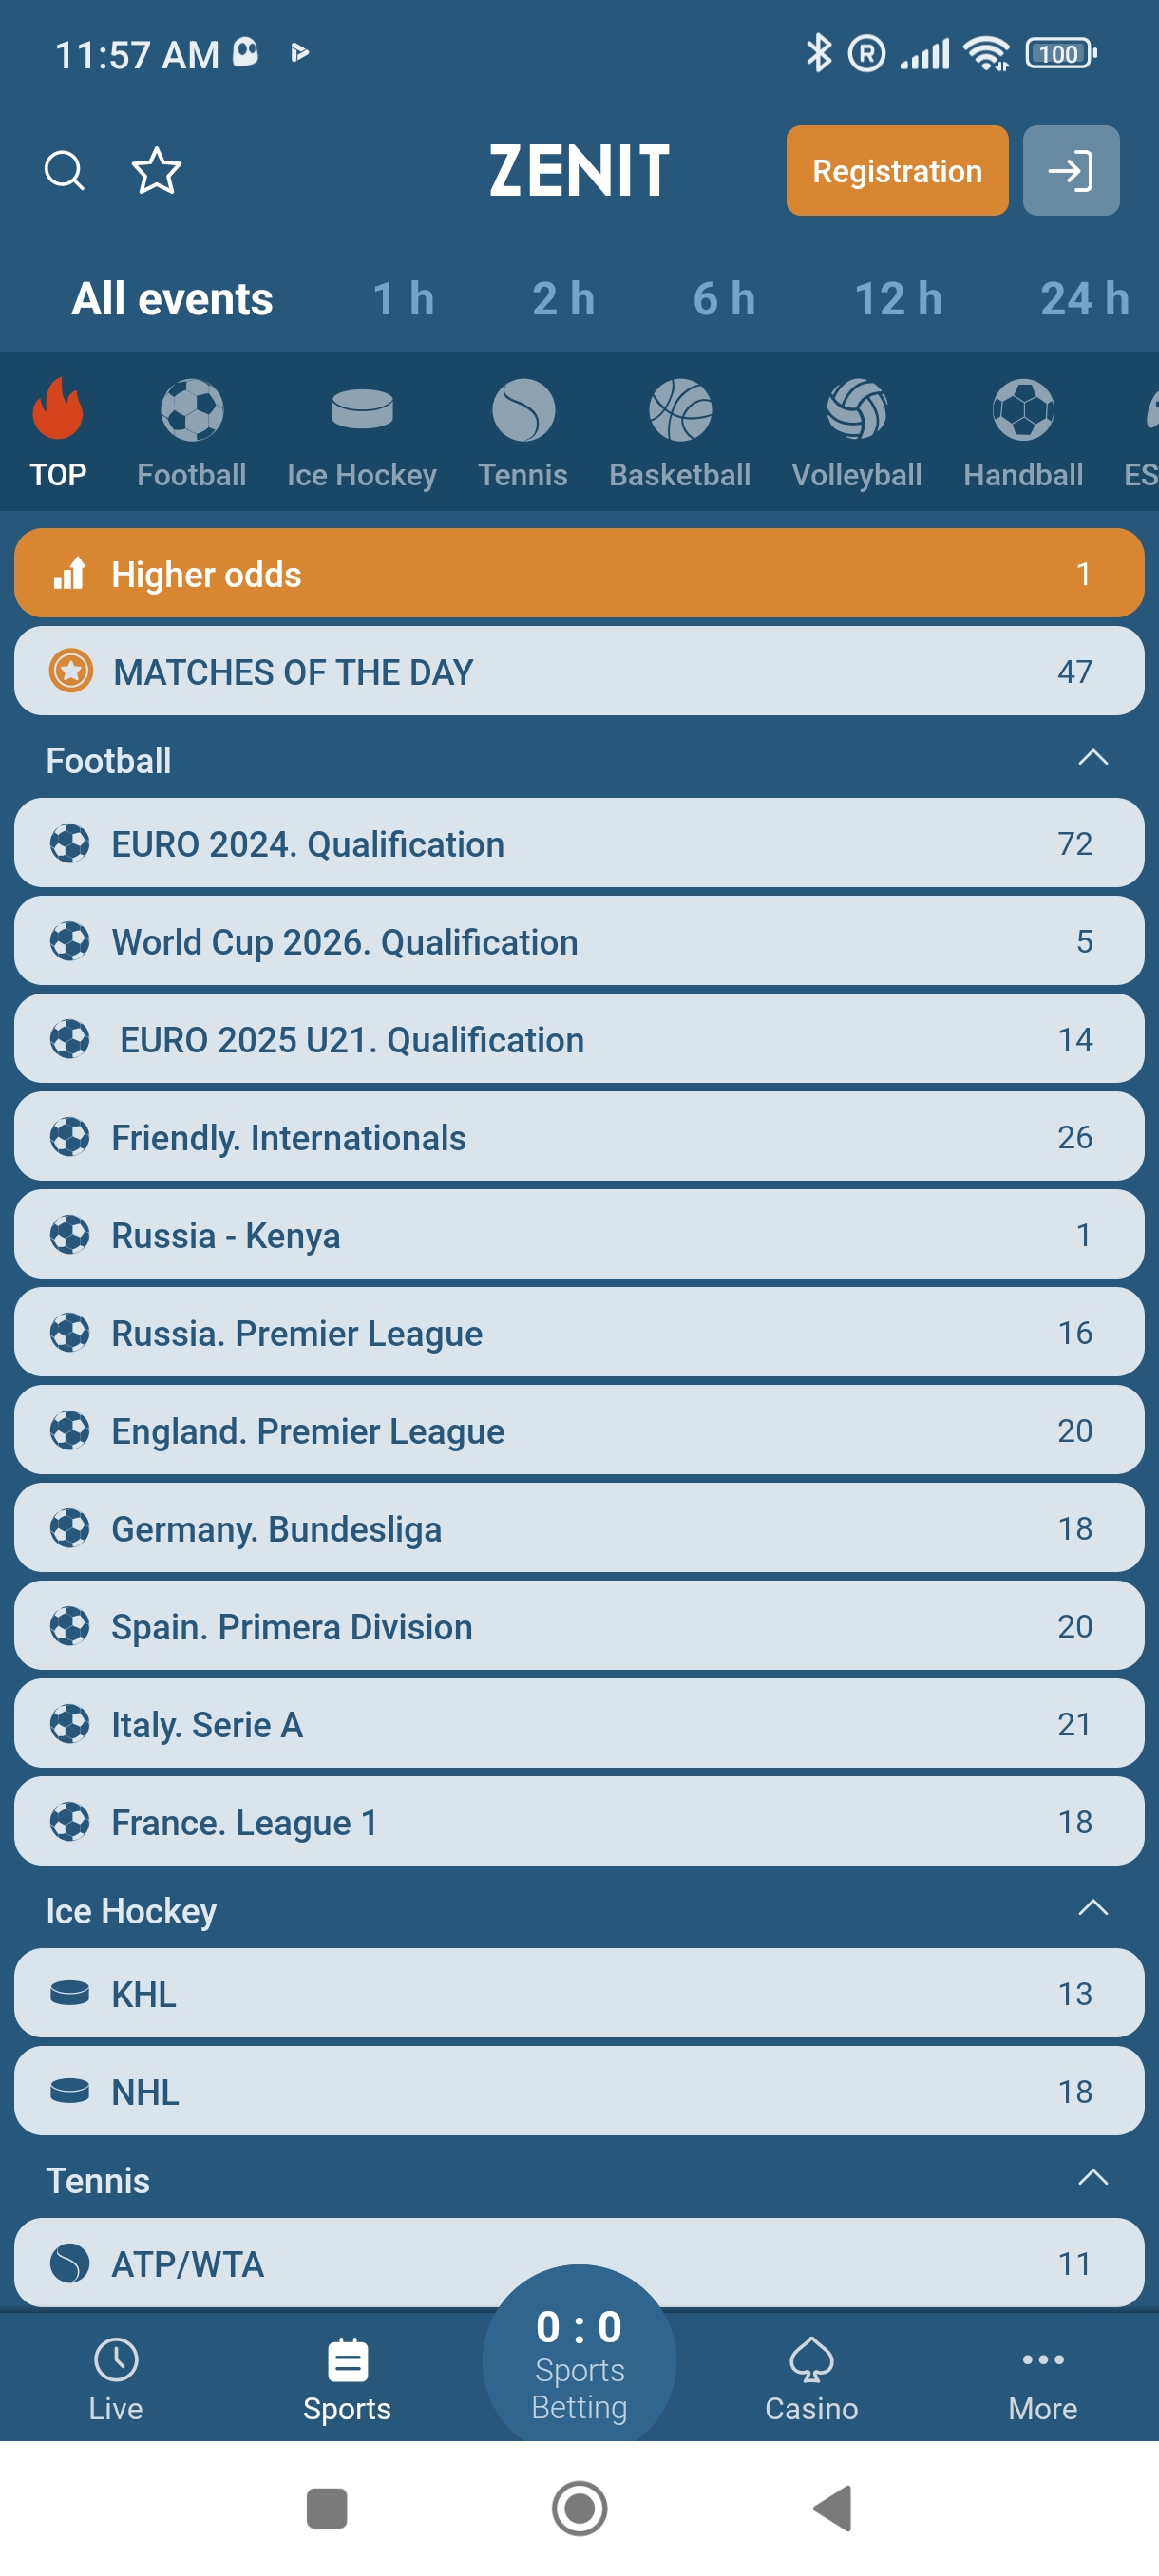Collapse the Tennis section chevron

(1093, 2178)
